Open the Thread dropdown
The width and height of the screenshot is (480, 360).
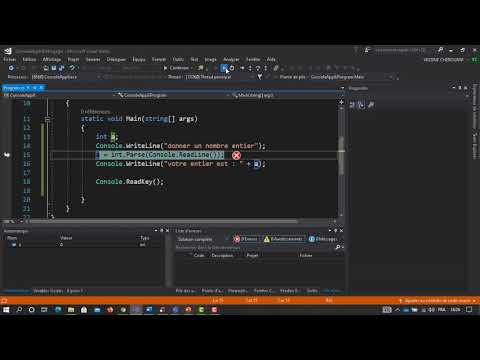(x=218, y=77)
